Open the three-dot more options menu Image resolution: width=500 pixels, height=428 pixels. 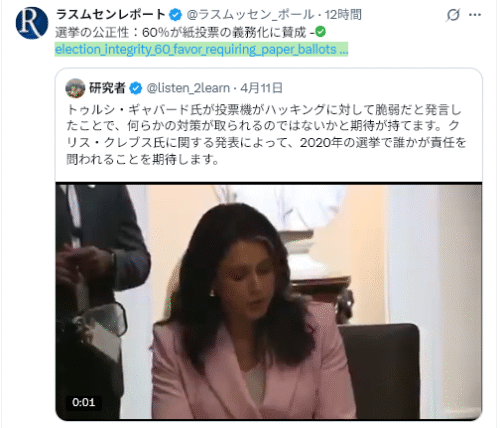coord(475,15)
